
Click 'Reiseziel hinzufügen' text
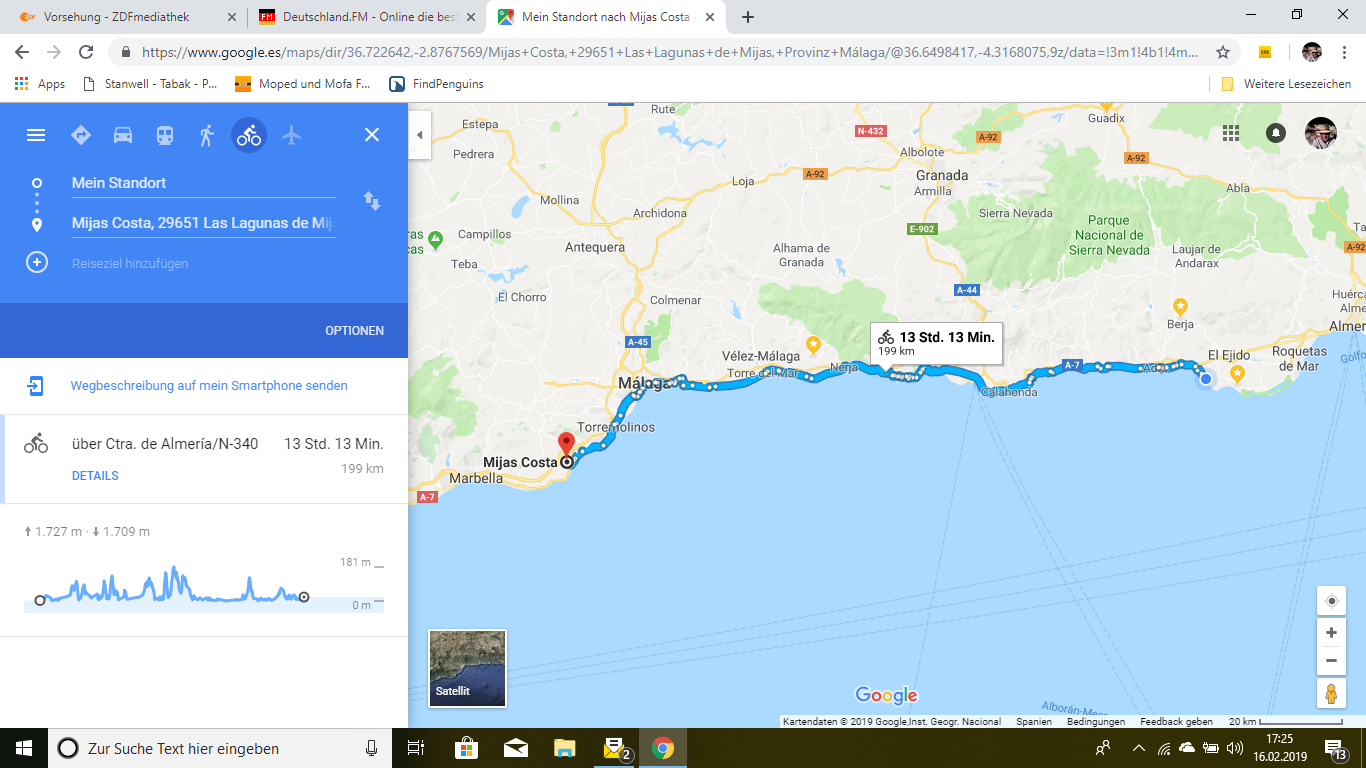tap(130, 264)
